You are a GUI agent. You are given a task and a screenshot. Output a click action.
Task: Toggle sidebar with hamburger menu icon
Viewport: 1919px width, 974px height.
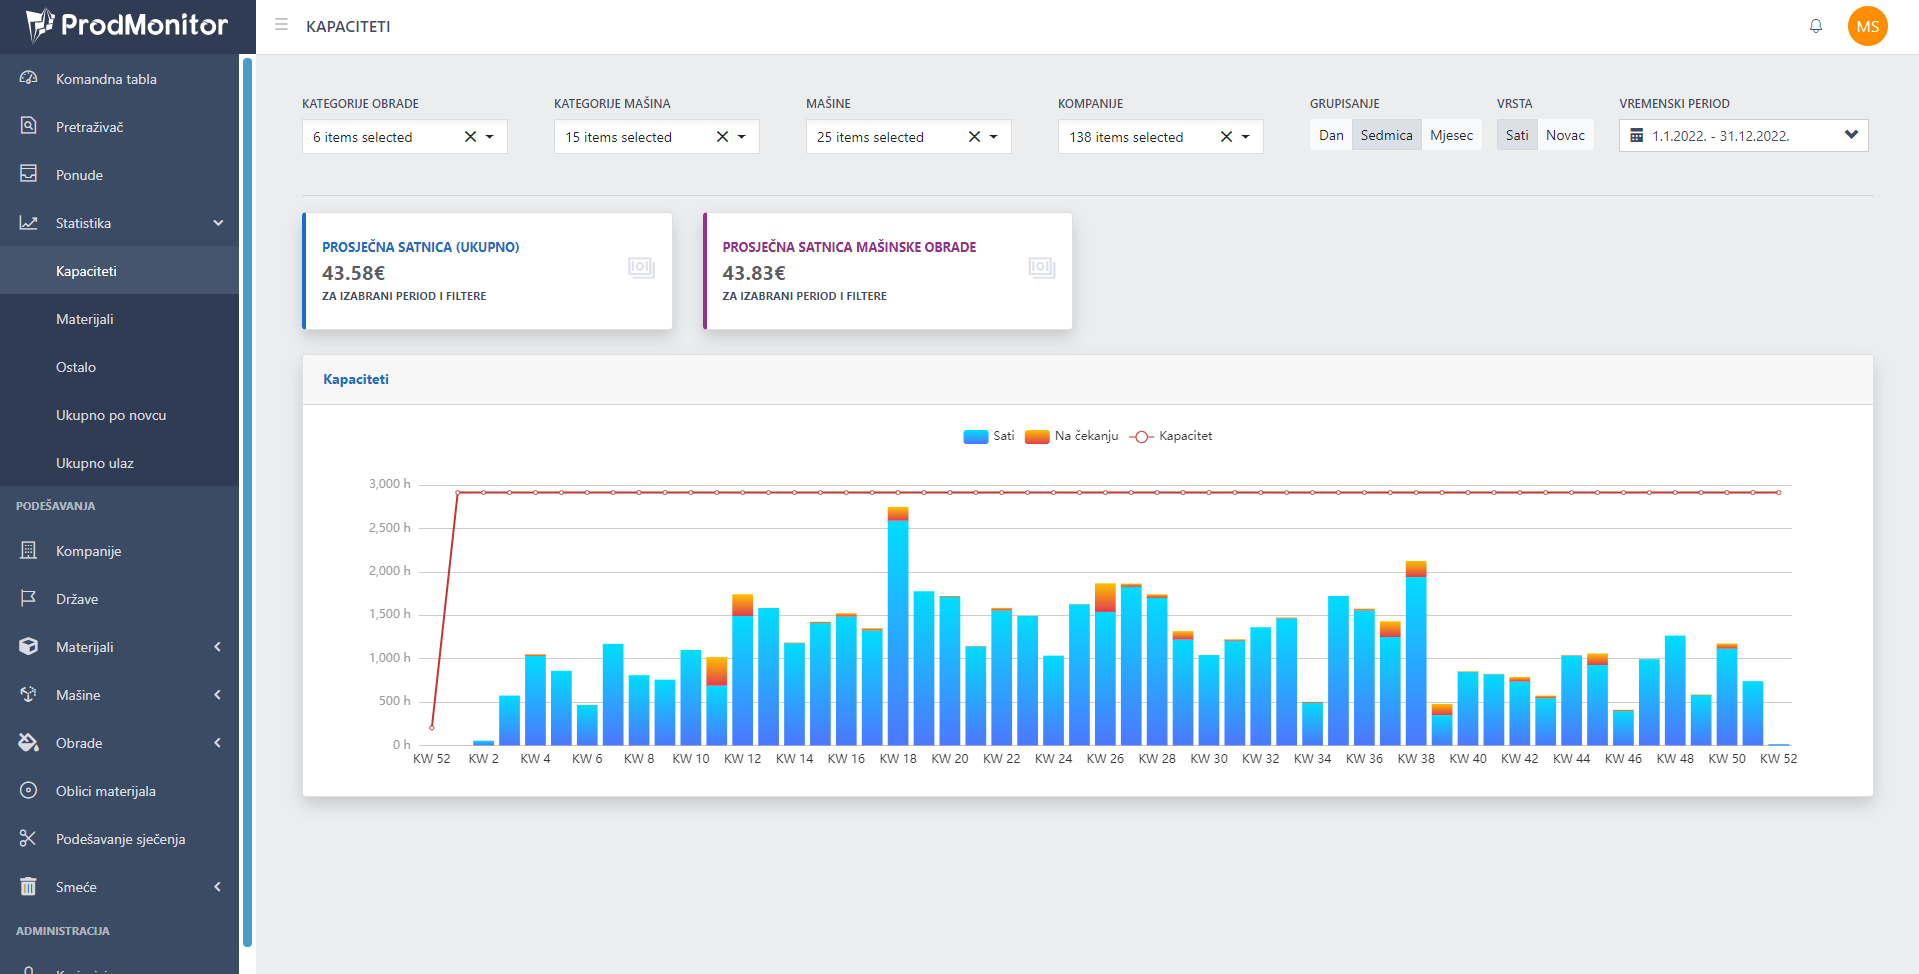click(281, 25)
